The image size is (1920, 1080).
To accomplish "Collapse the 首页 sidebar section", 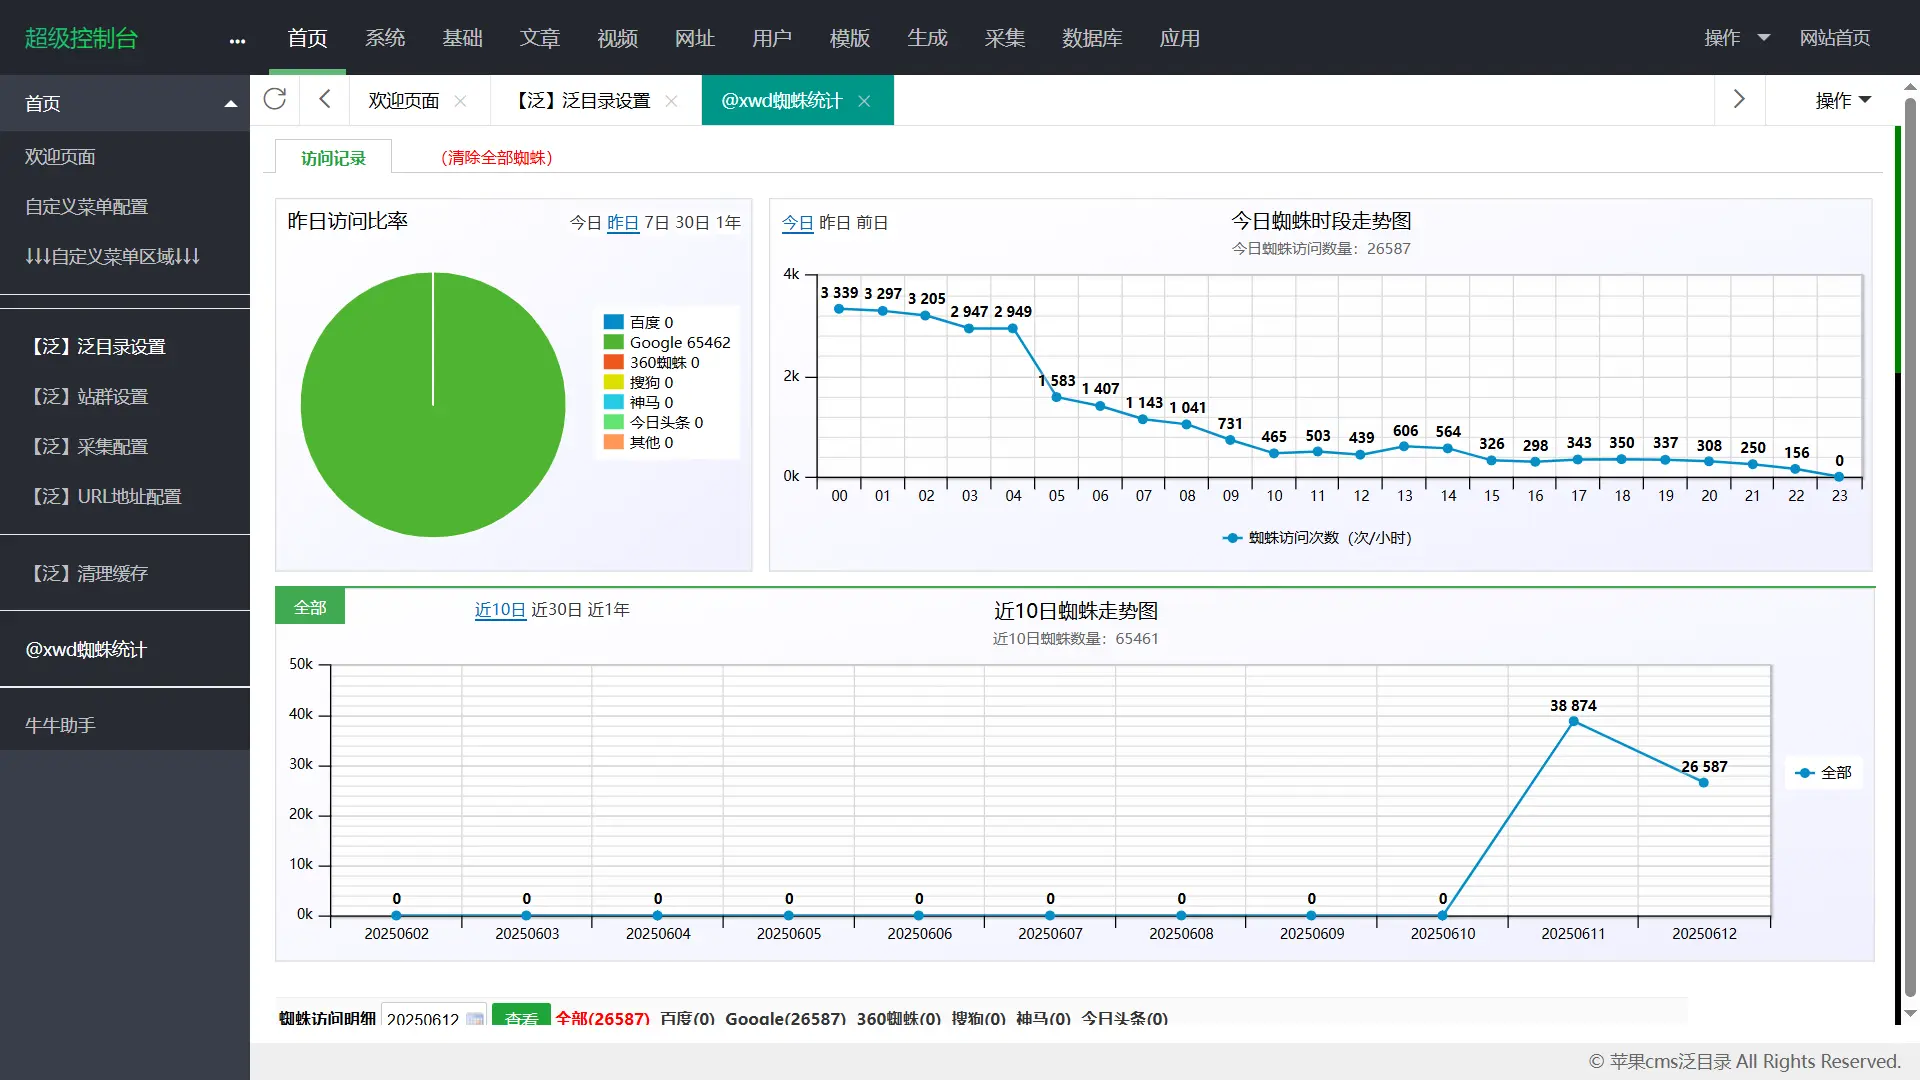I will pos(230,104).
